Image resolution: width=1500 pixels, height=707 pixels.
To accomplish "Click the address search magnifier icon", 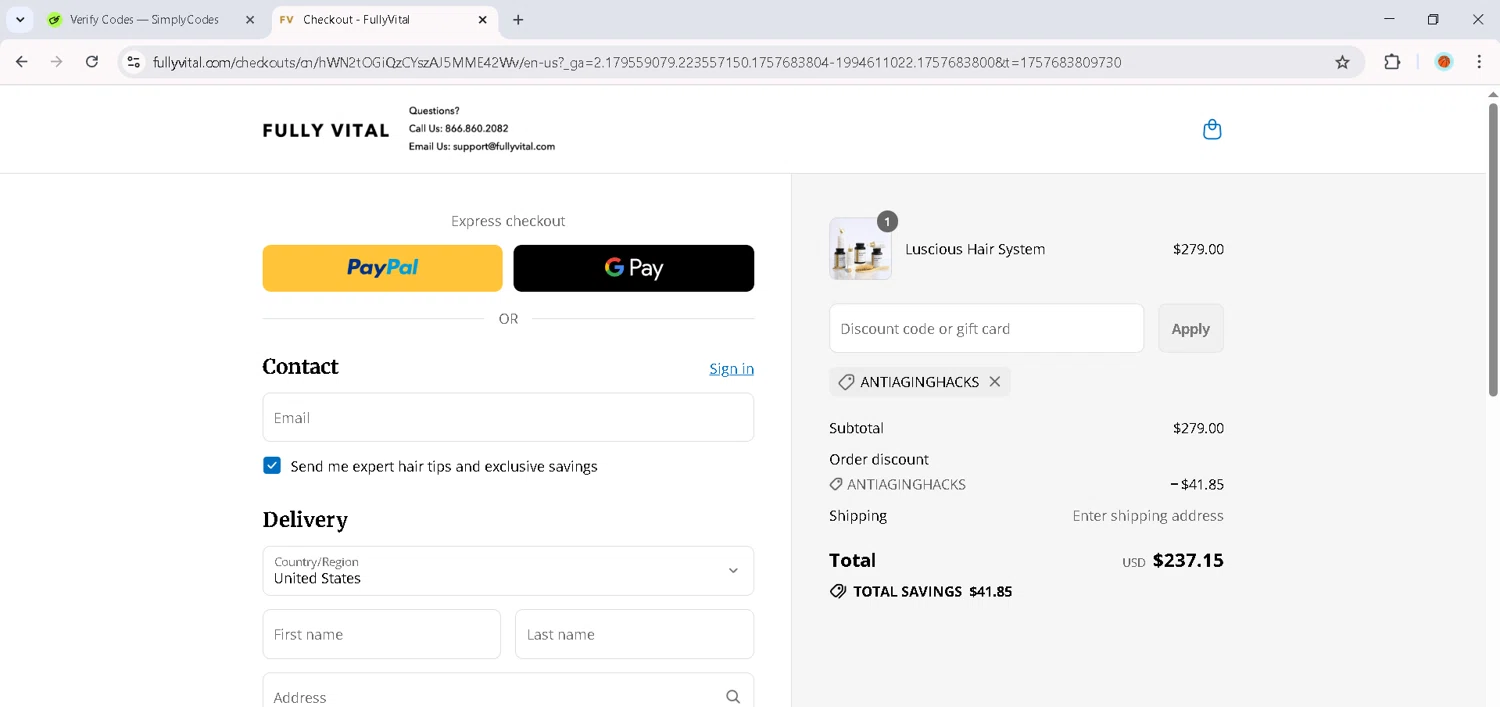I will 733,697.
